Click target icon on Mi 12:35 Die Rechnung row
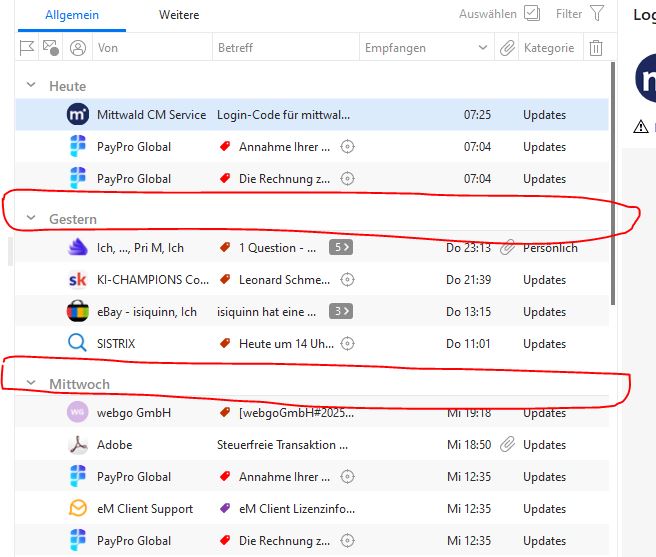Viewport: 656px width, 557px height. pyautogui.click(x=347, y=541)
